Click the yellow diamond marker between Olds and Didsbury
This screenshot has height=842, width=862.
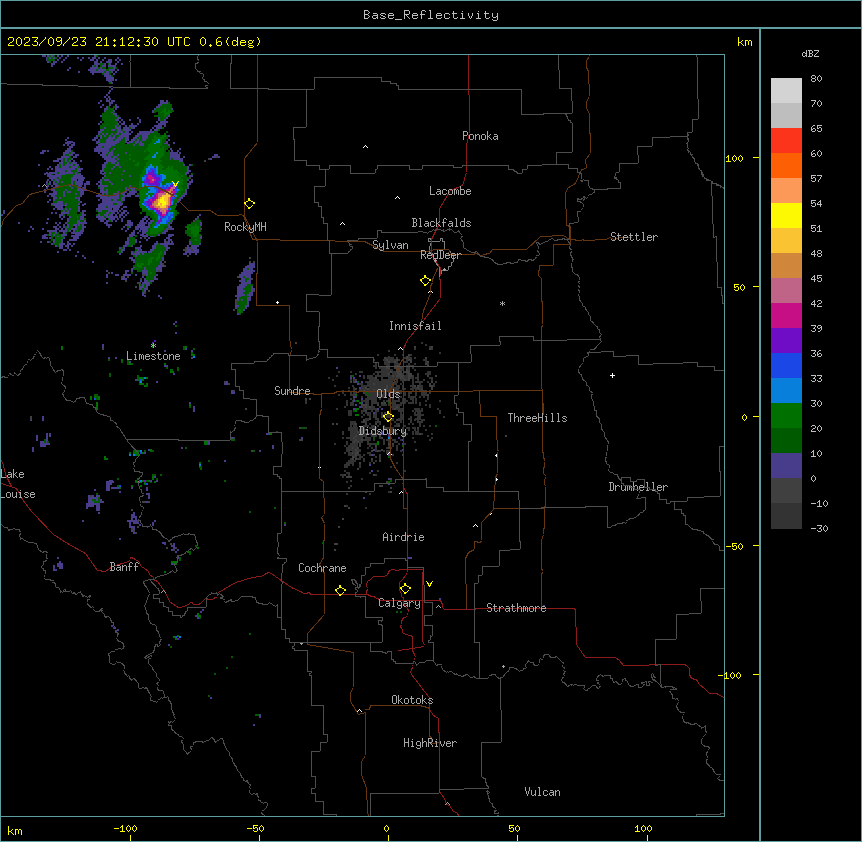(388, 416)
